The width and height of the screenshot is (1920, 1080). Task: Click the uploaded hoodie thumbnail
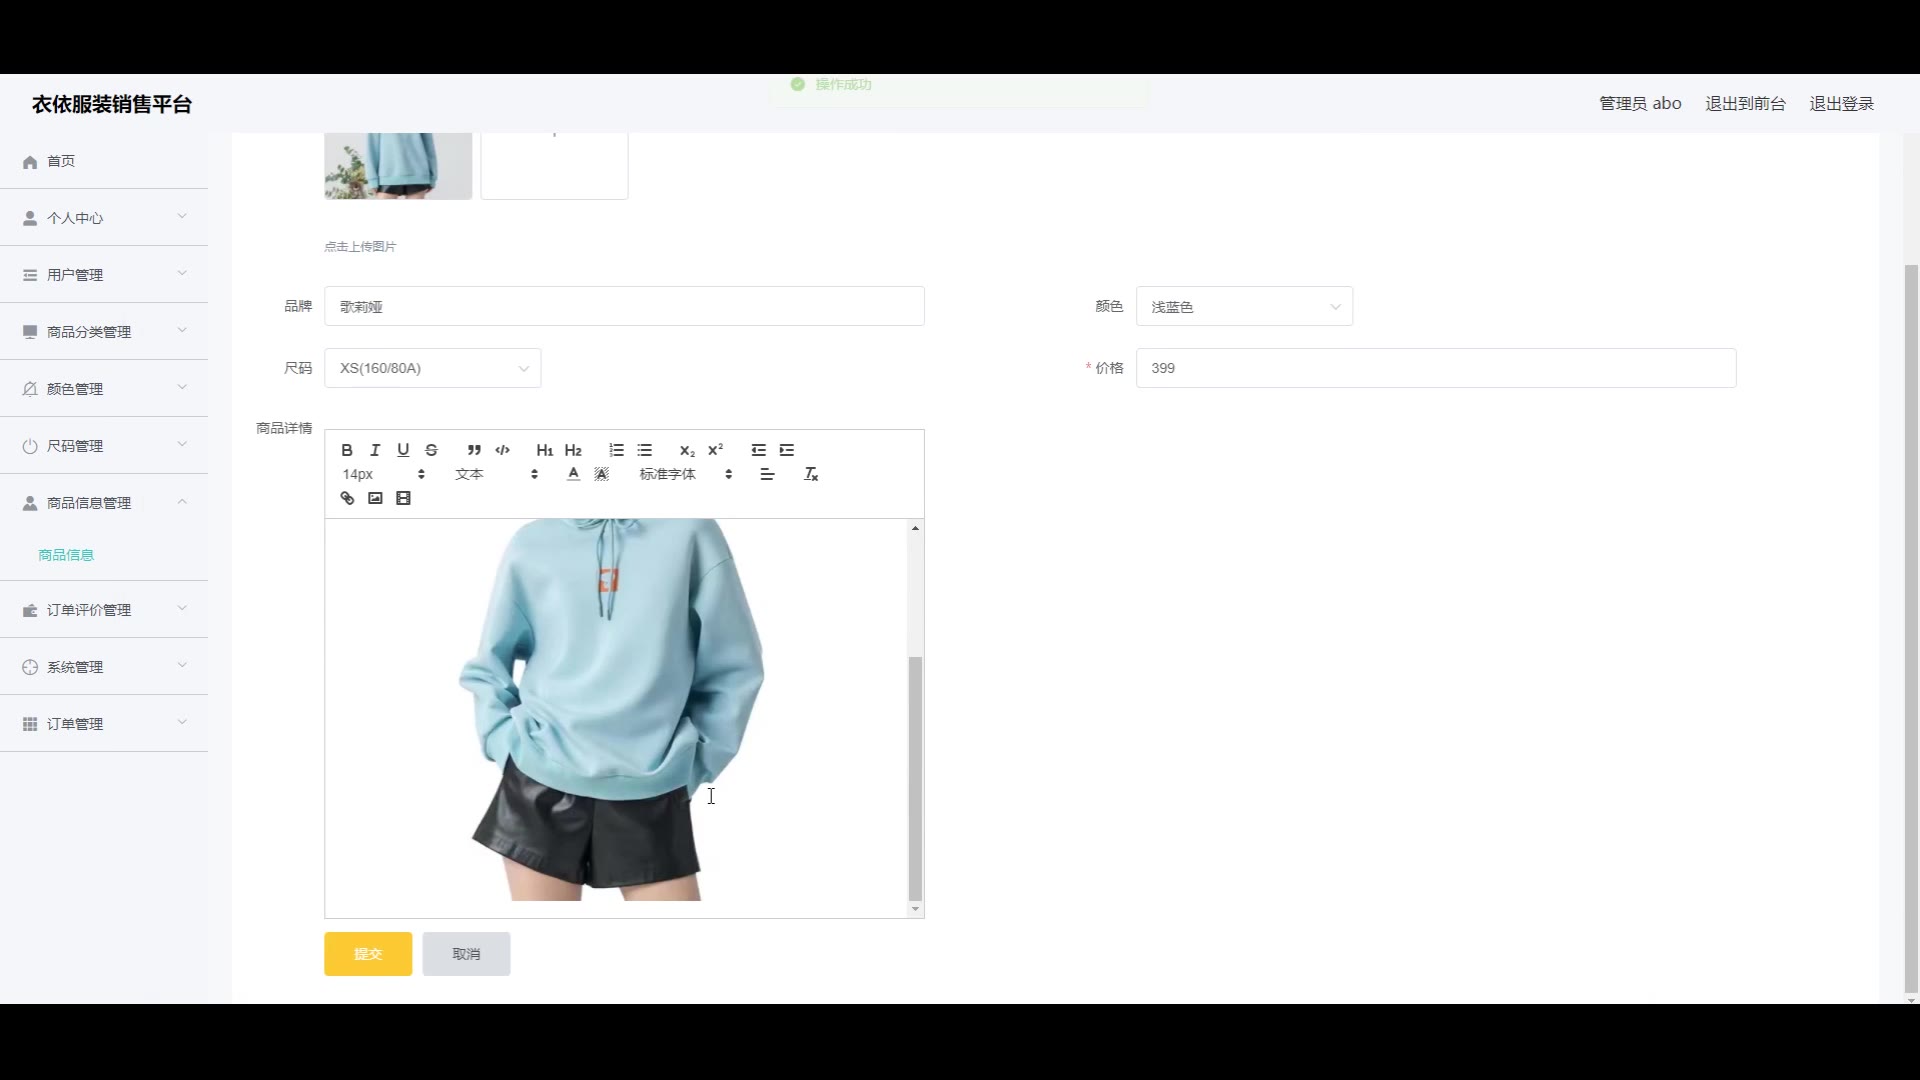(398, 166)
